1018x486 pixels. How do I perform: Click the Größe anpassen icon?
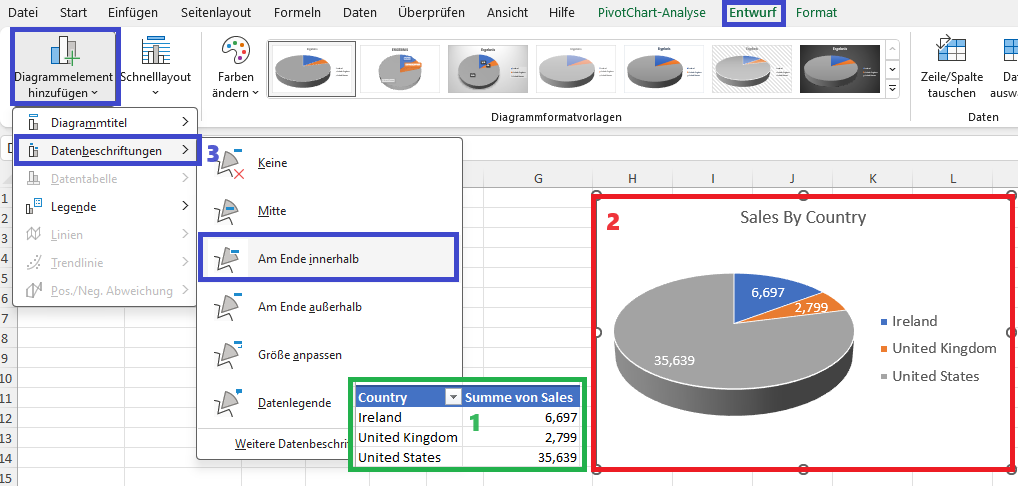[x=229, y=355]
